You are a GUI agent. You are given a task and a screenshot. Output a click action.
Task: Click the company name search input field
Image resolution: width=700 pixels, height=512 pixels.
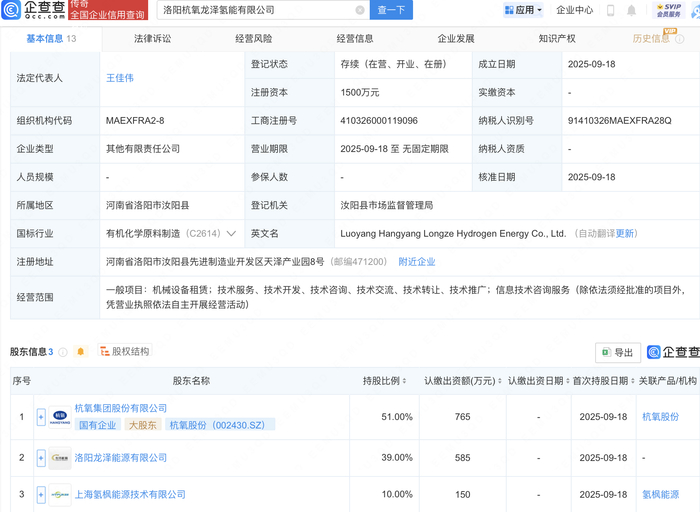(255, 10)
